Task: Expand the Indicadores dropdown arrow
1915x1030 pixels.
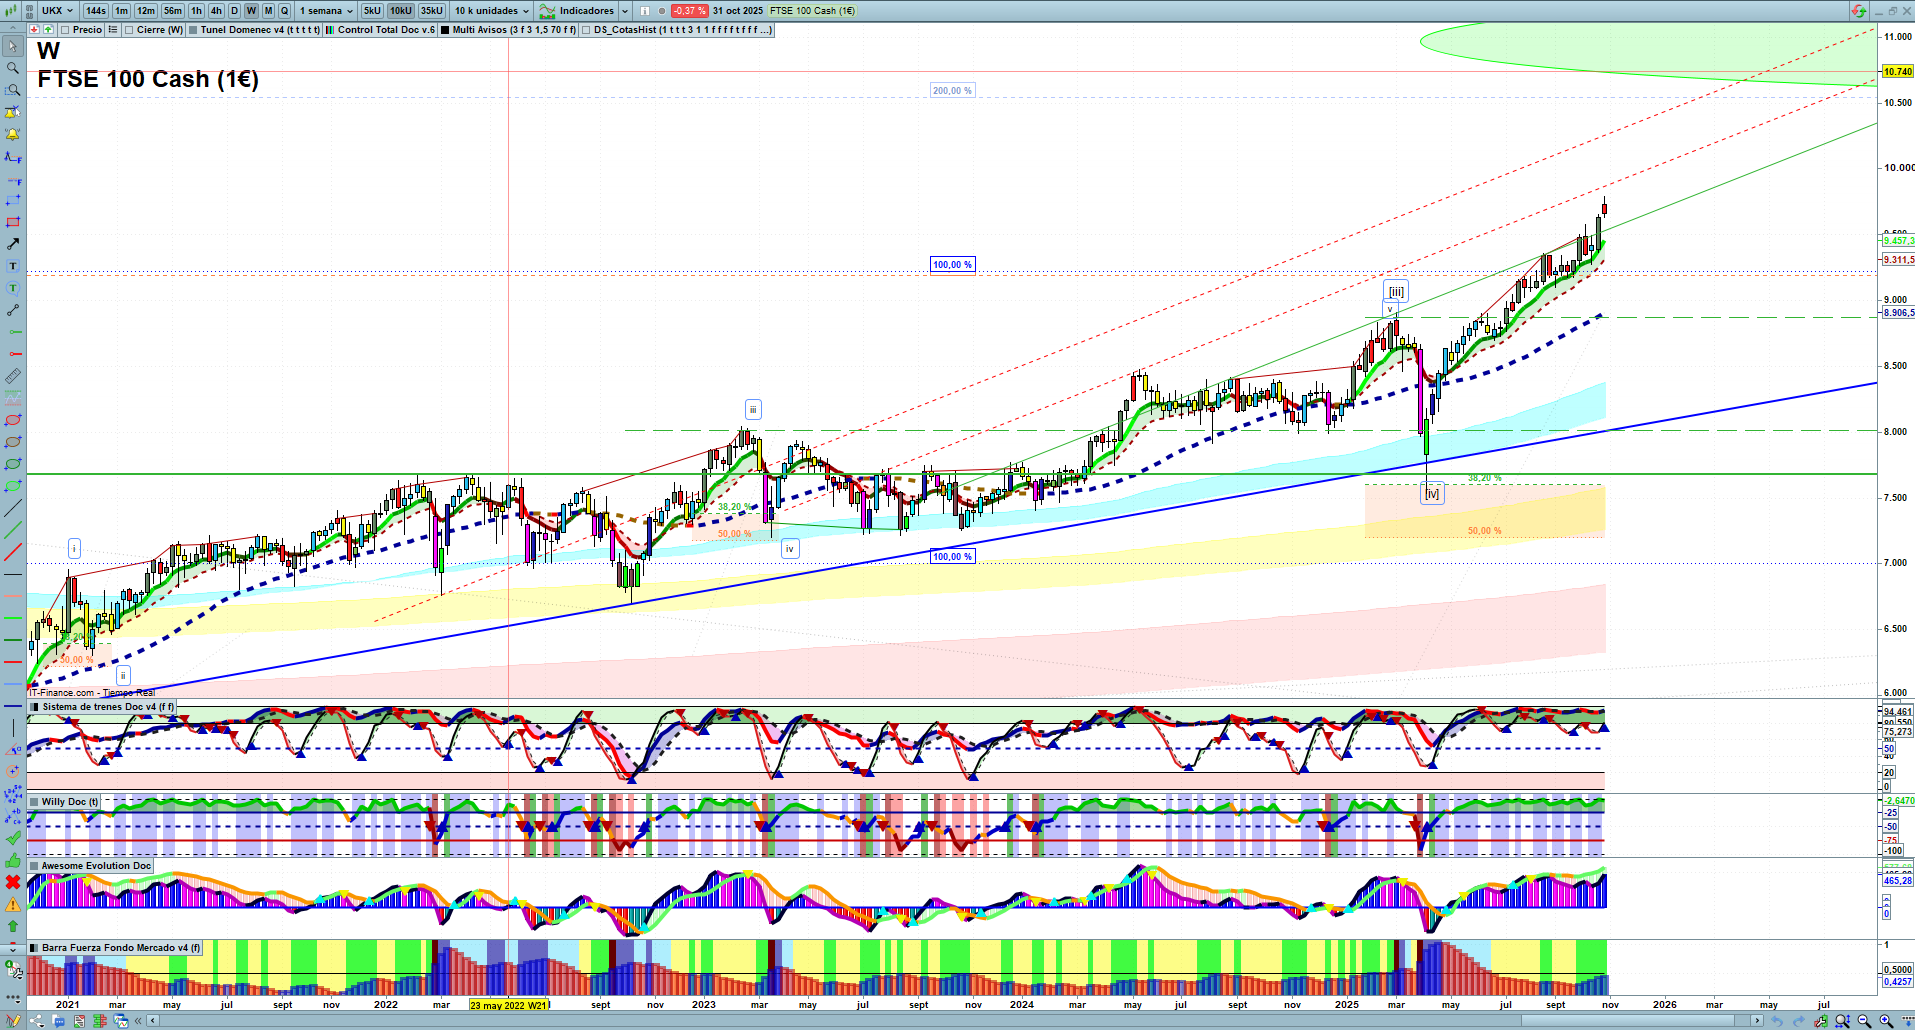Action: [x=625, y=11]
